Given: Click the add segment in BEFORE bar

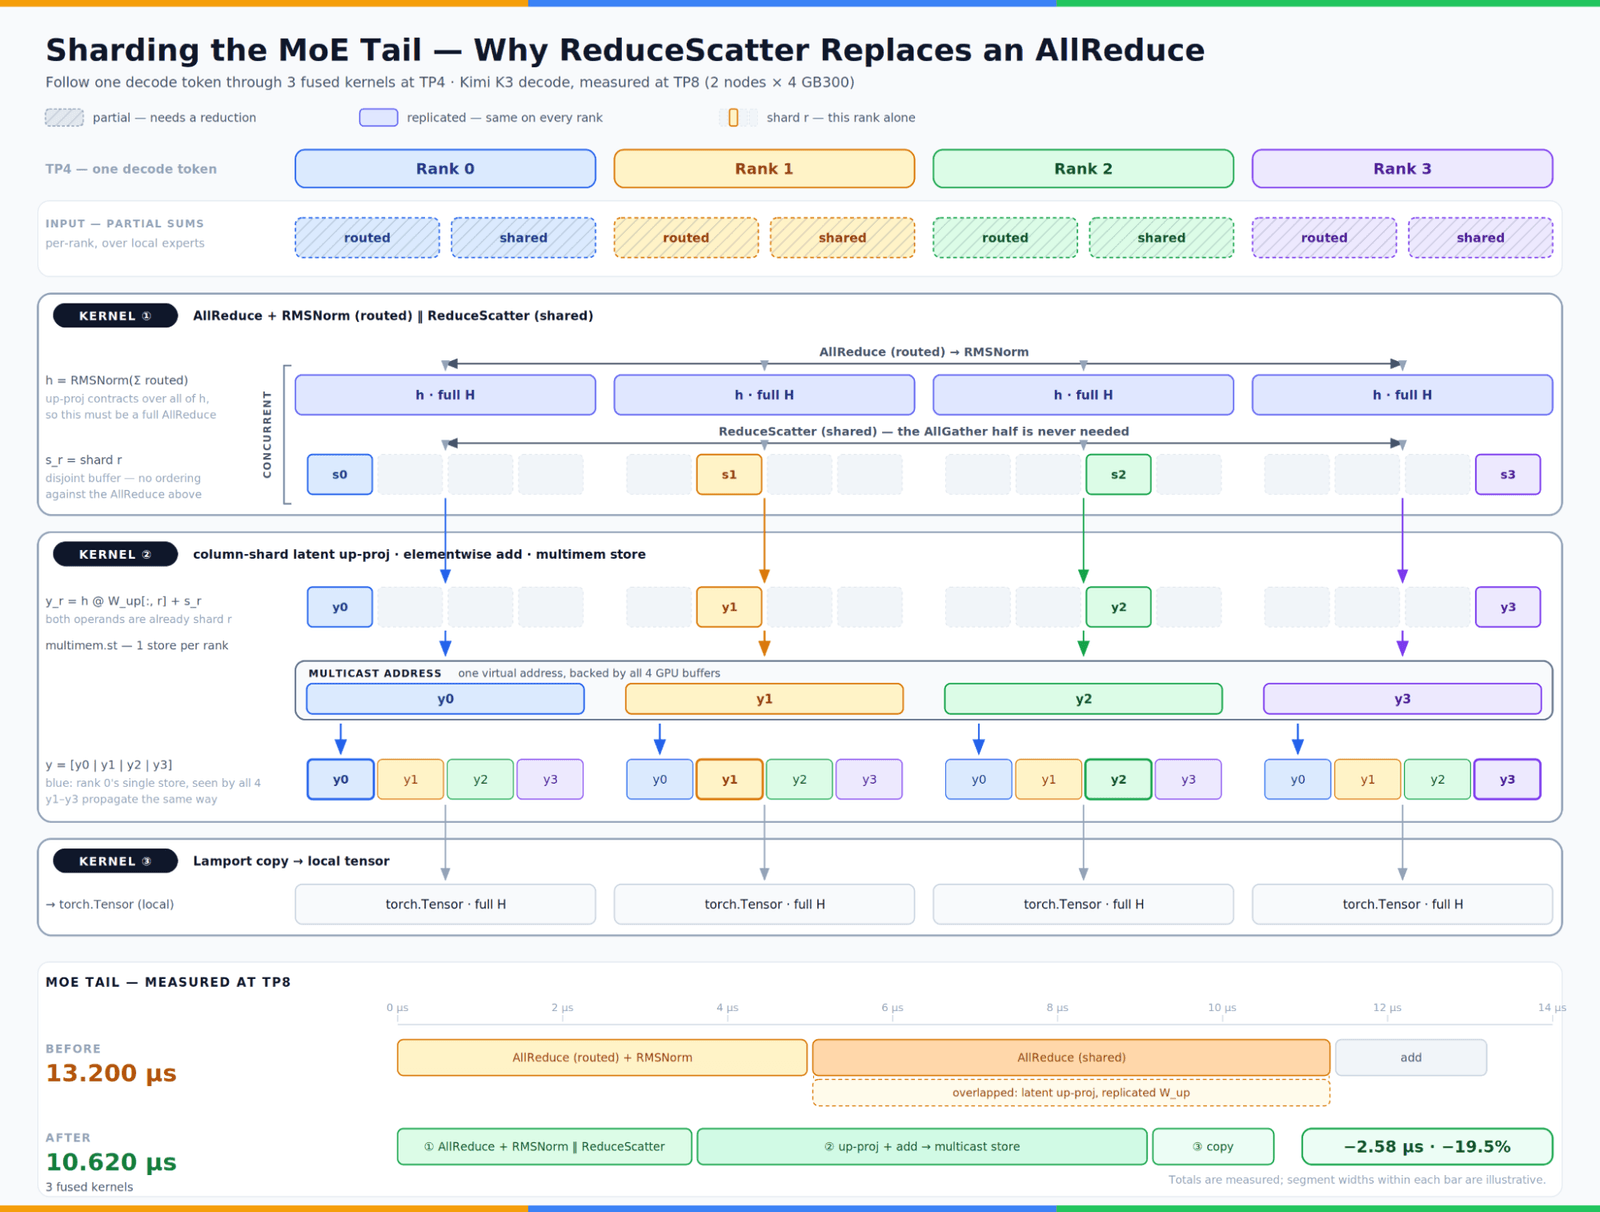Looking at the screenshot, I should point(1411,1058).
